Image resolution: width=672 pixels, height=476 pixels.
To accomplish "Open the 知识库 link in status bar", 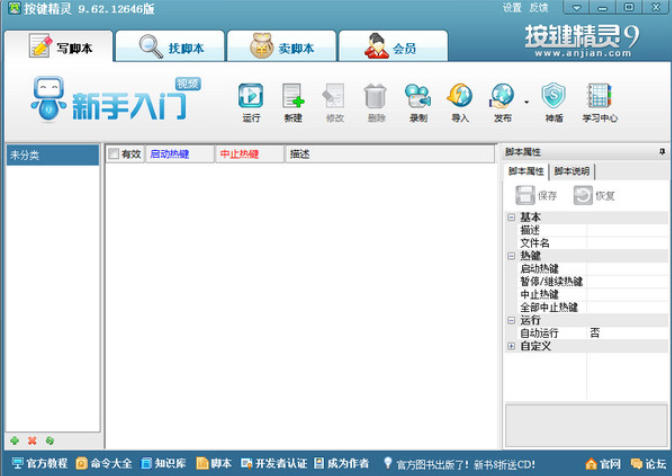I will point(163,463).
